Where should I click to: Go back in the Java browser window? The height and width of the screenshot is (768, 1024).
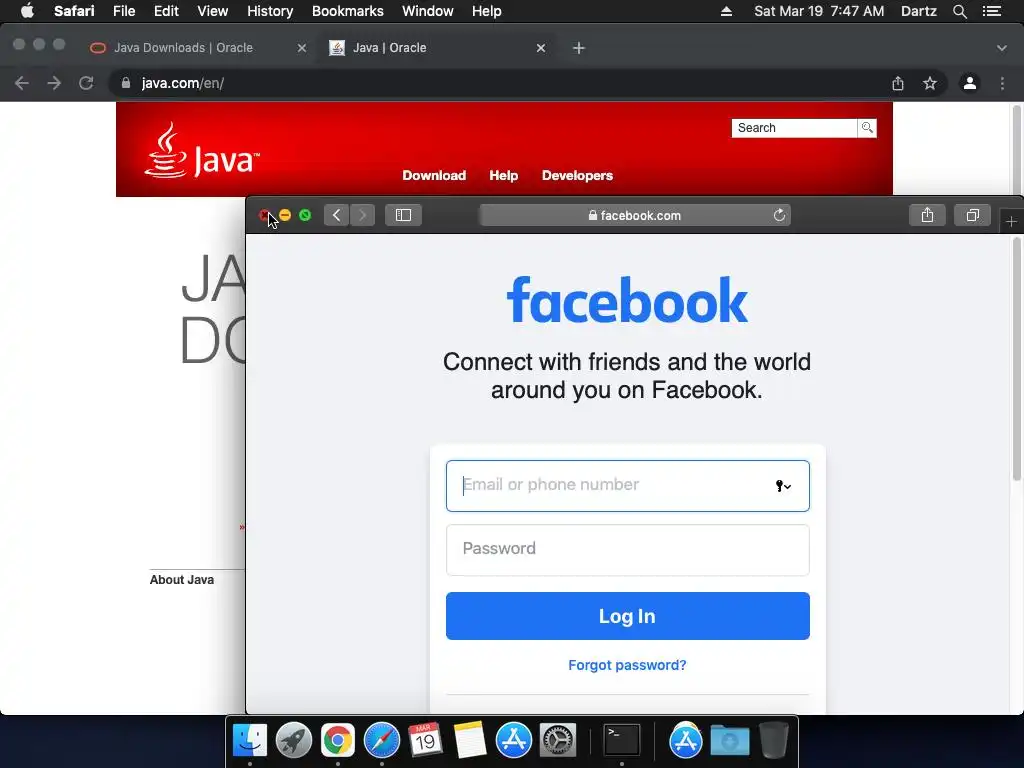pos(22,83)
